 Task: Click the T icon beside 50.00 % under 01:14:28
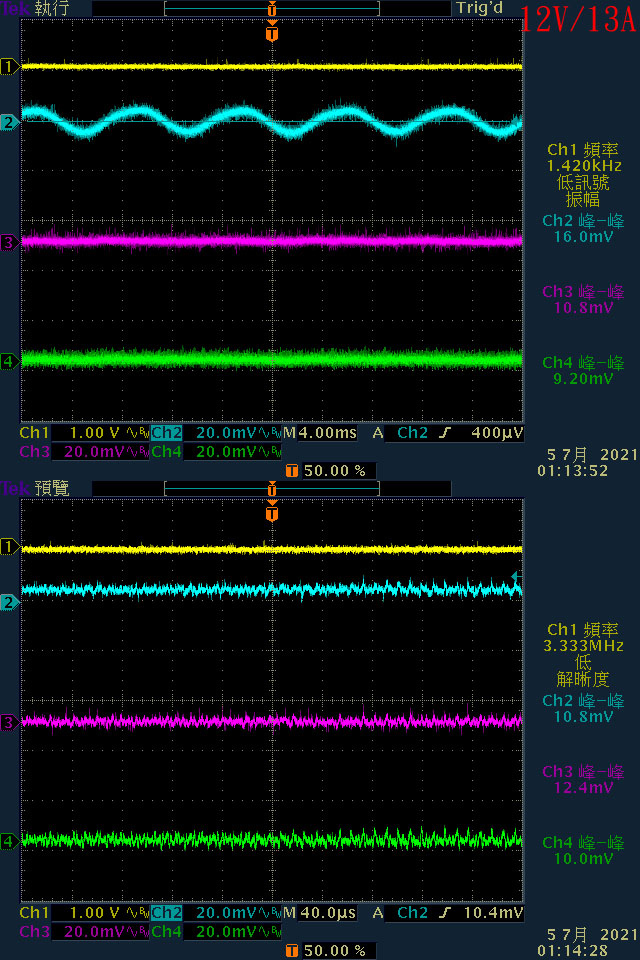(x=292, y=951)
